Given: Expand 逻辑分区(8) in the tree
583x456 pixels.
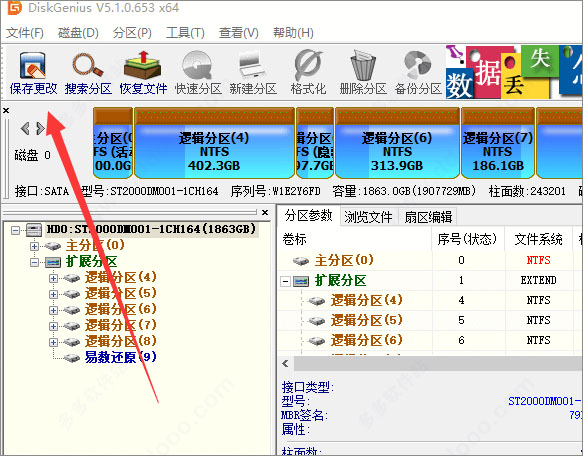Looking at the screenshot, I should coord(53,342).
